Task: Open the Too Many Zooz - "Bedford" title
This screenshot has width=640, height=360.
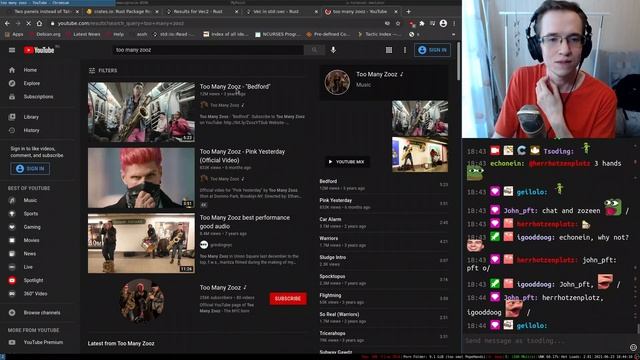Action: 235,87
